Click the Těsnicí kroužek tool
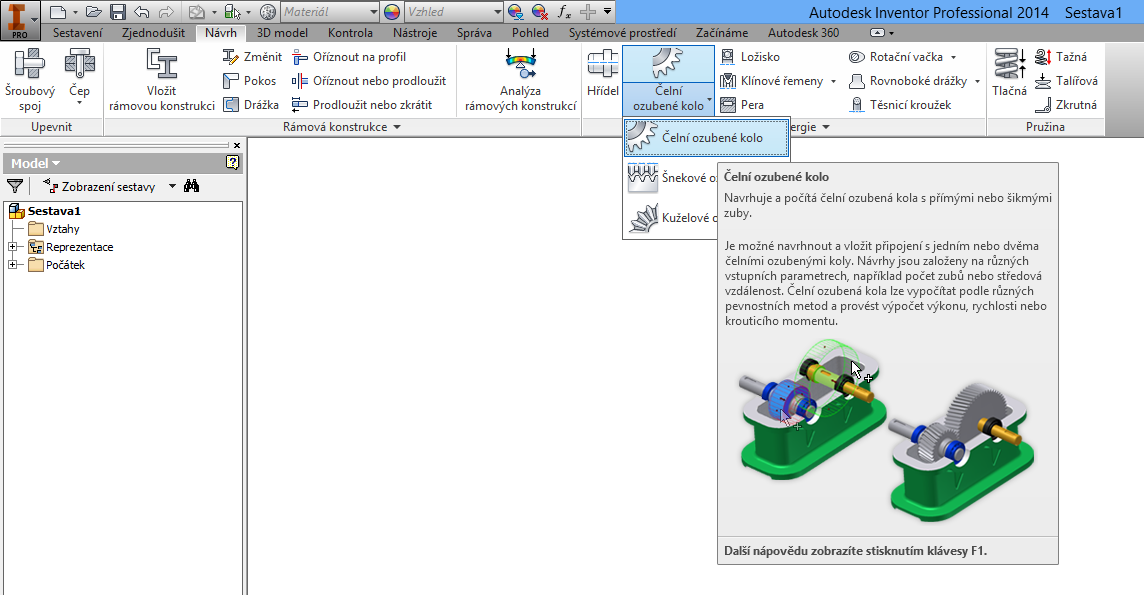 901,105
